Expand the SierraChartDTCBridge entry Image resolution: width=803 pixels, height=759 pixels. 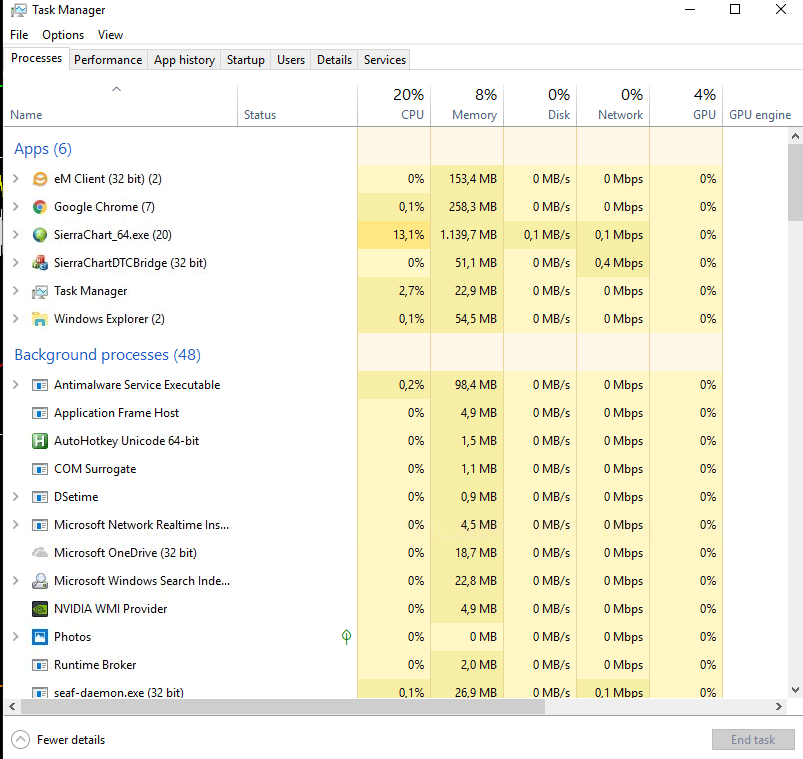coord(16,263)
